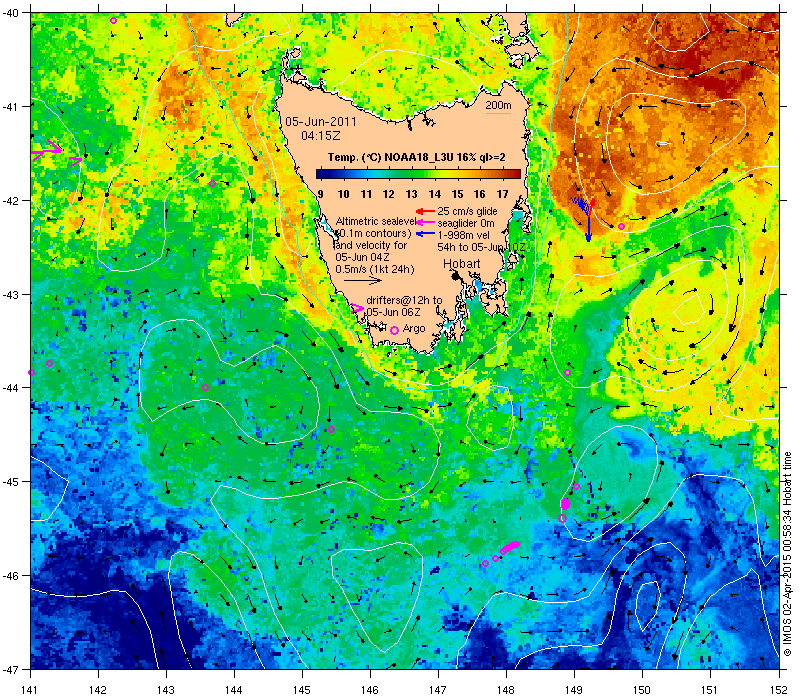Click the Argo float marker near 148.9E, 43.8S

pyautogui.click(x=567, y=372)
